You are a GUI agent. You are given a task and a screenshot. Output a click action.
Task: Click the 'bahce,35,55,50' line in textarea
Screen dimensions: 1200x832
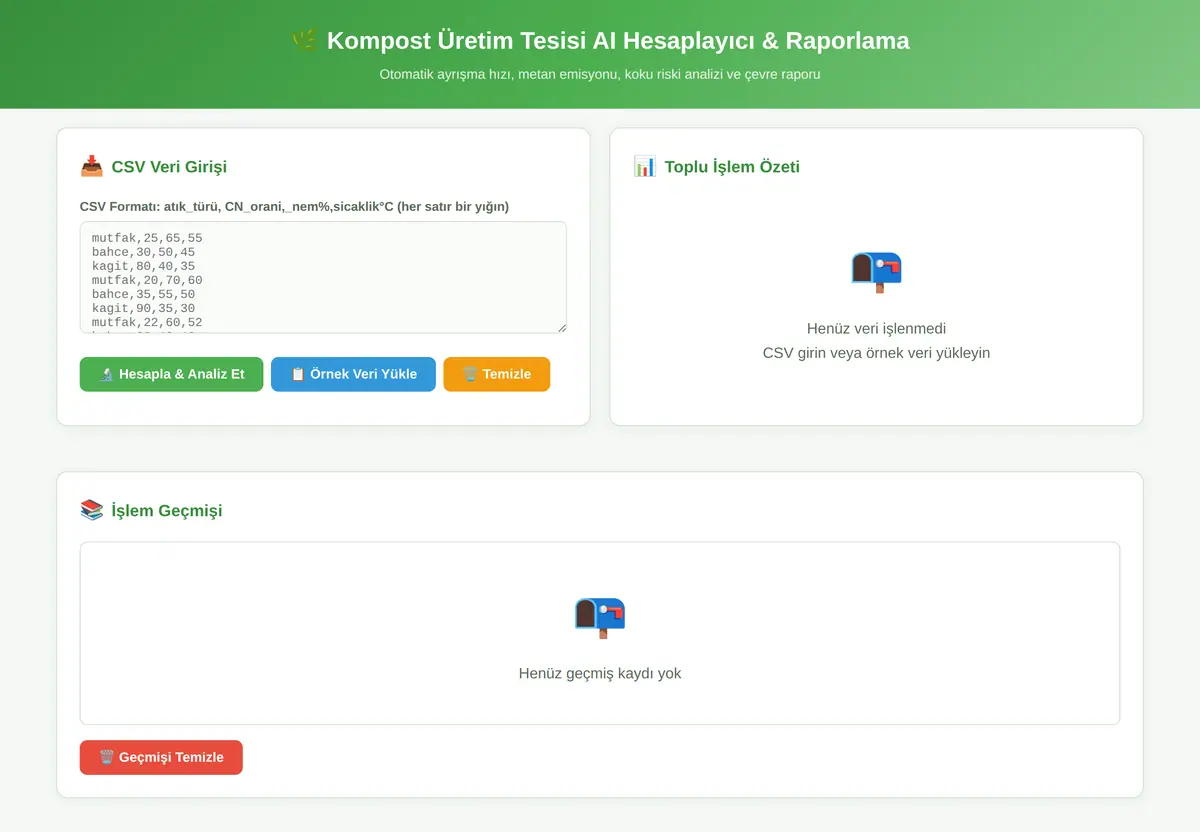click(x=143, y=295)
